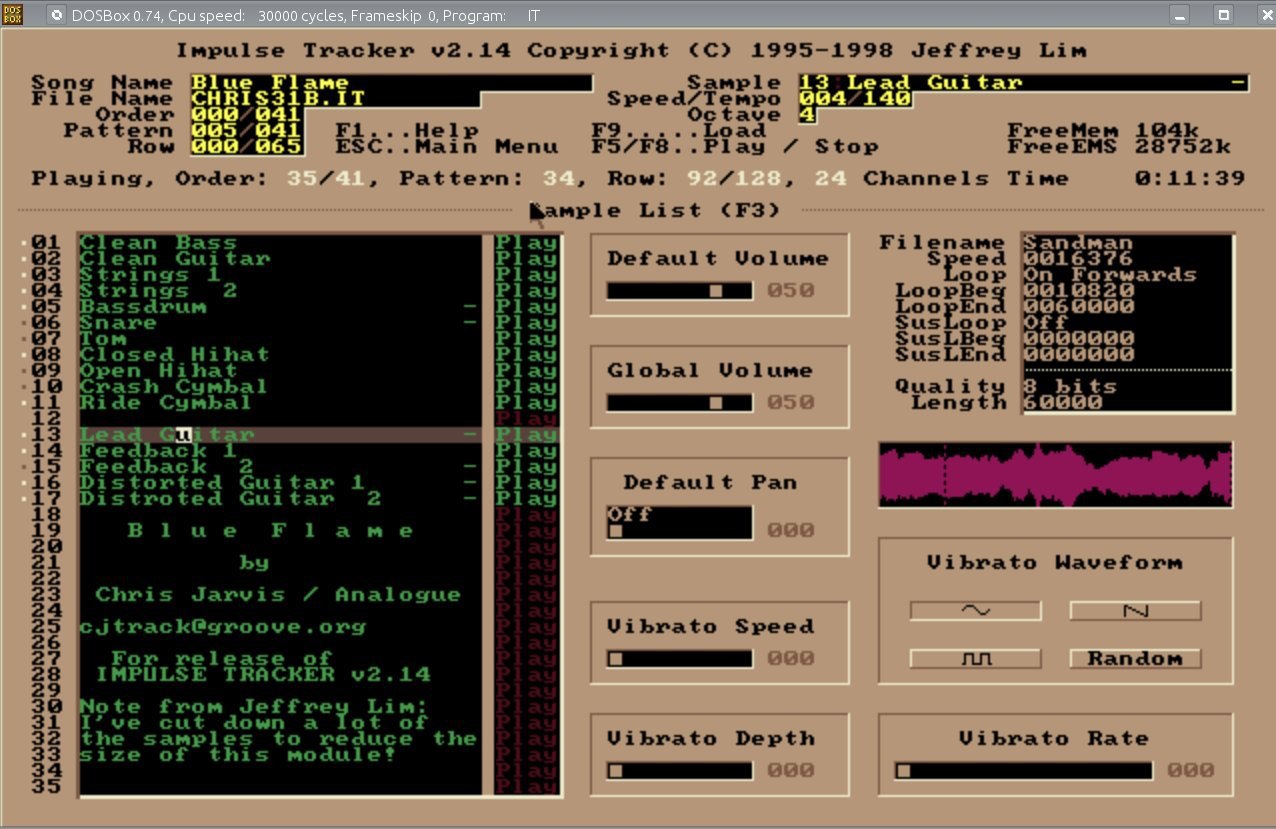
Task: Click the F5/F8..Play / Stop hint
Action: tap(735, 147)
